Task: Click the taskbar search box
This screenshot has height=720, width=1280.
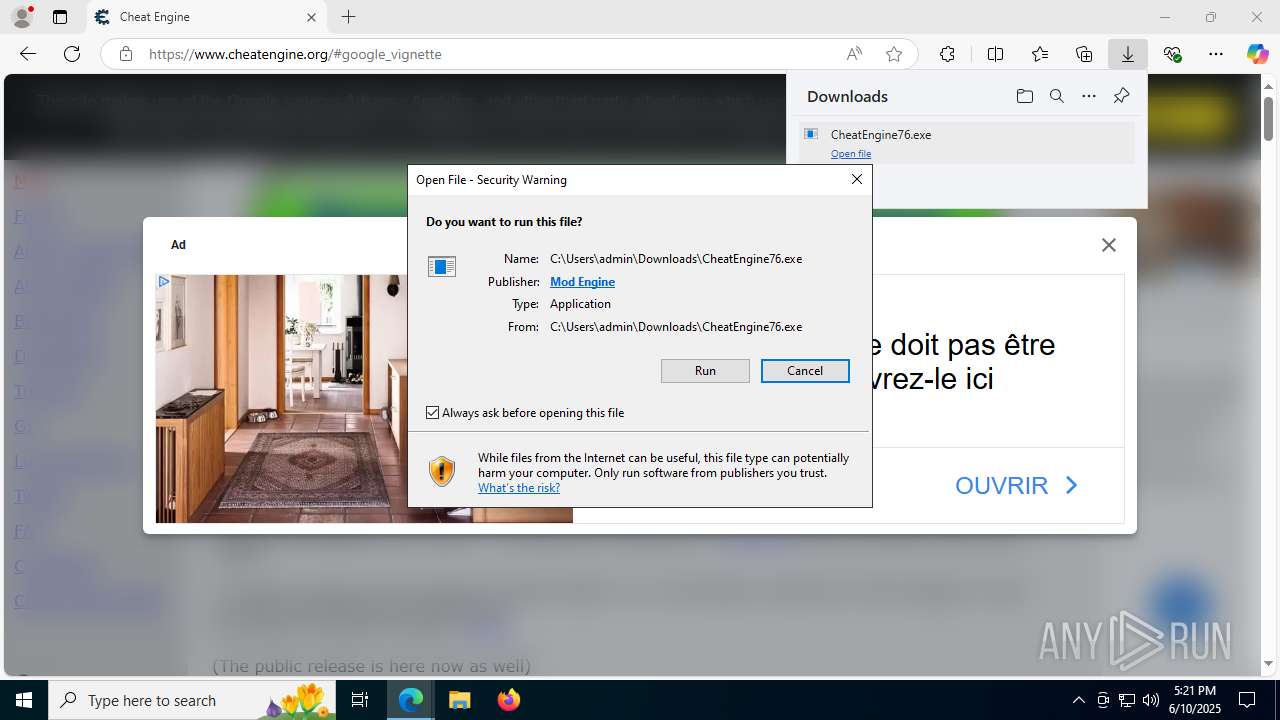Action: (x=192, y=700)
